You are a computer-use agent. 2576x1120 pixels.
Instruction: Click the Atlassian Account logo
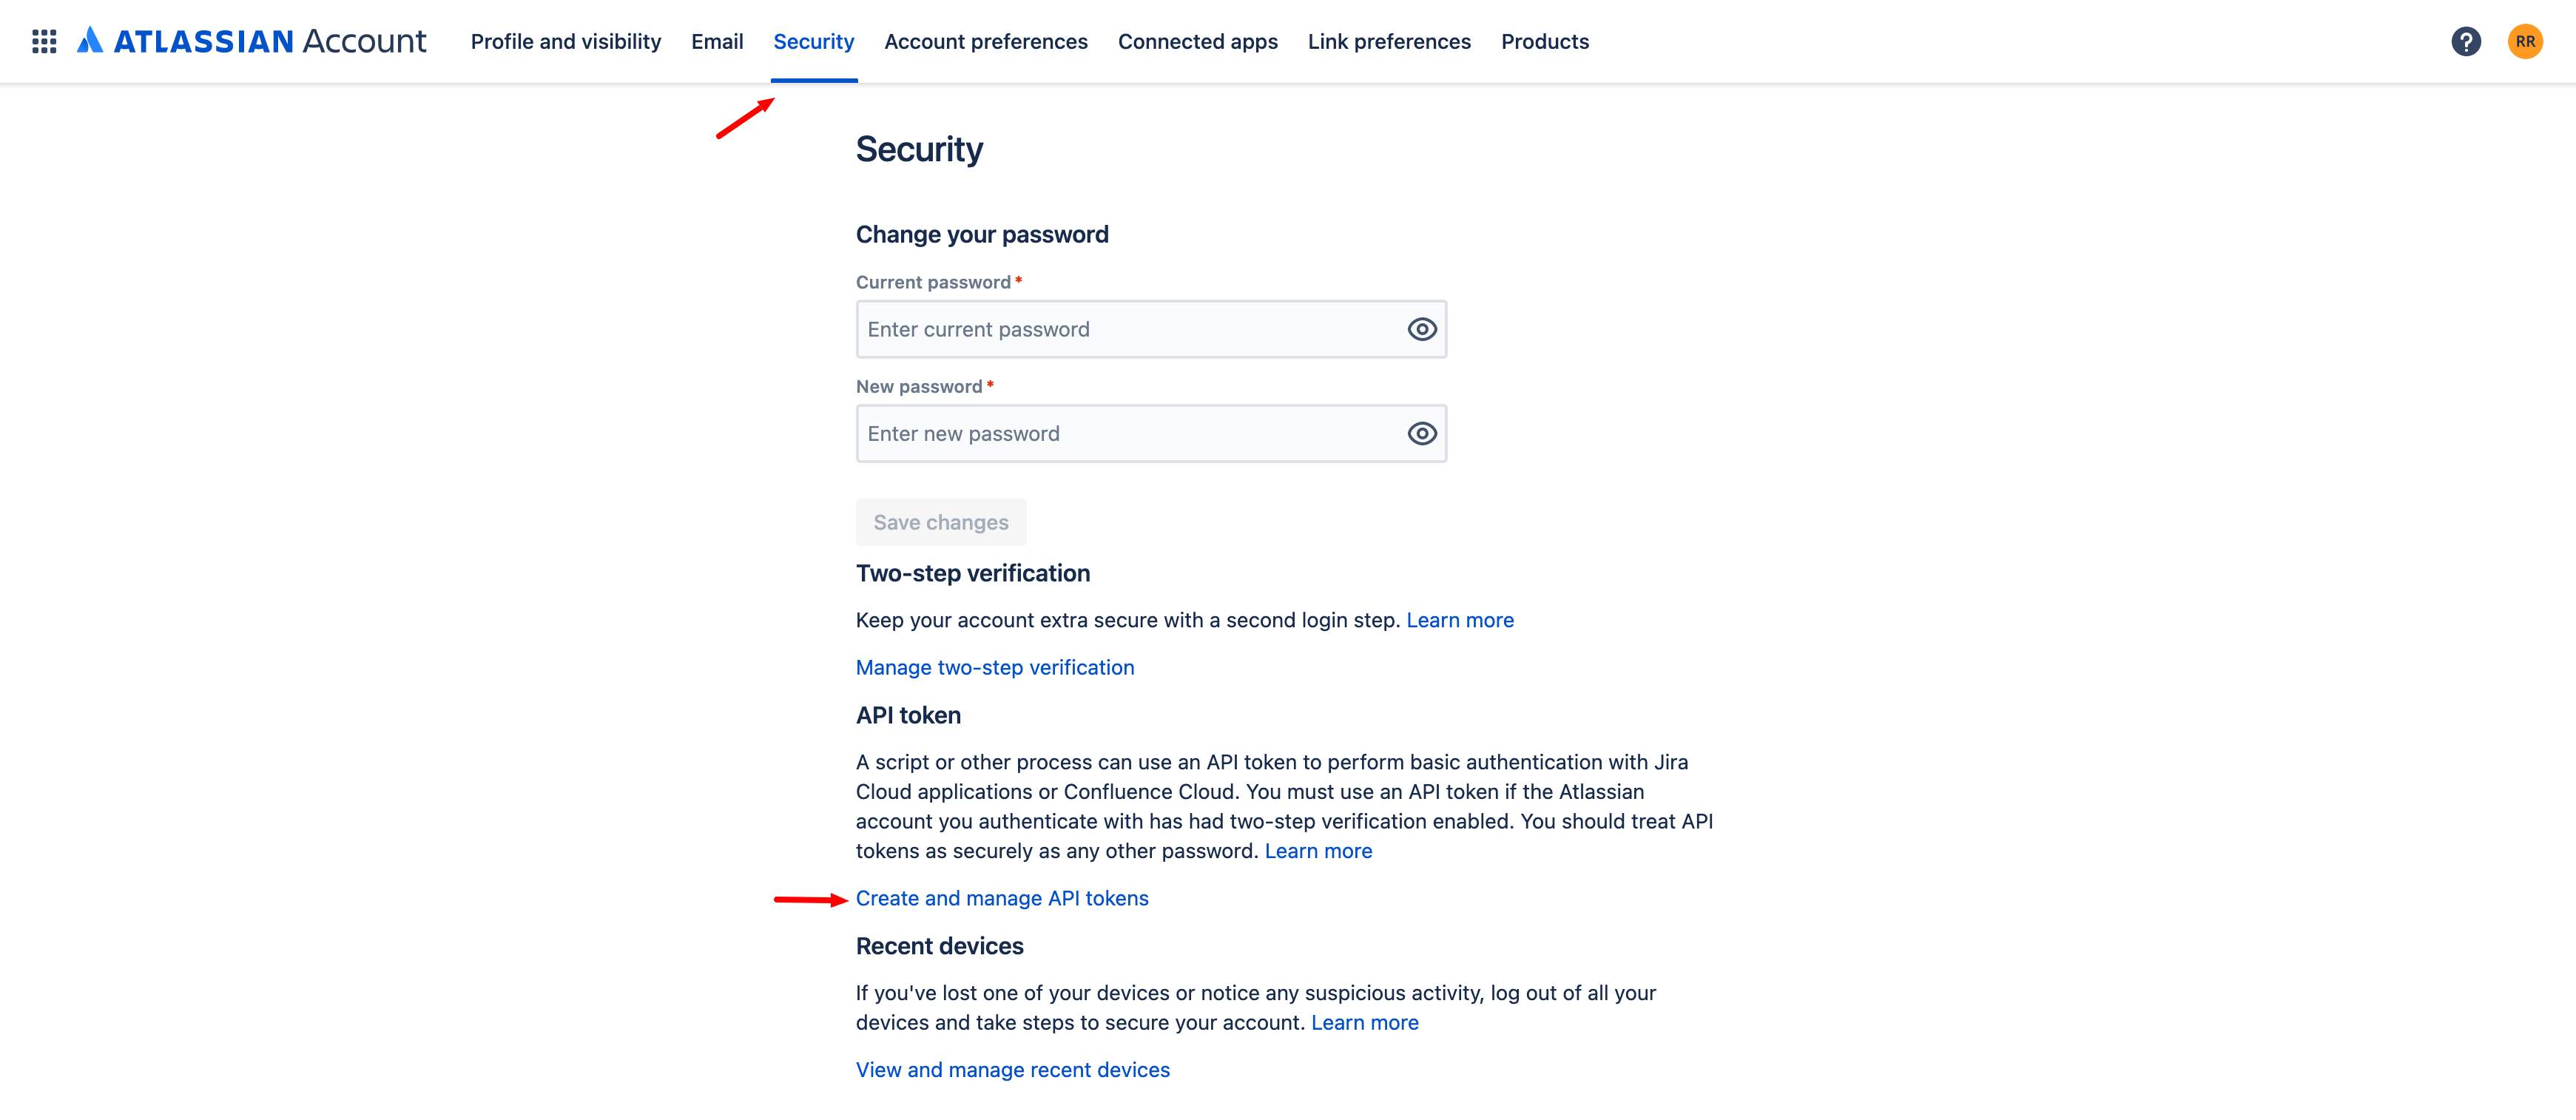pyautogui.click(x=252, y=41)
